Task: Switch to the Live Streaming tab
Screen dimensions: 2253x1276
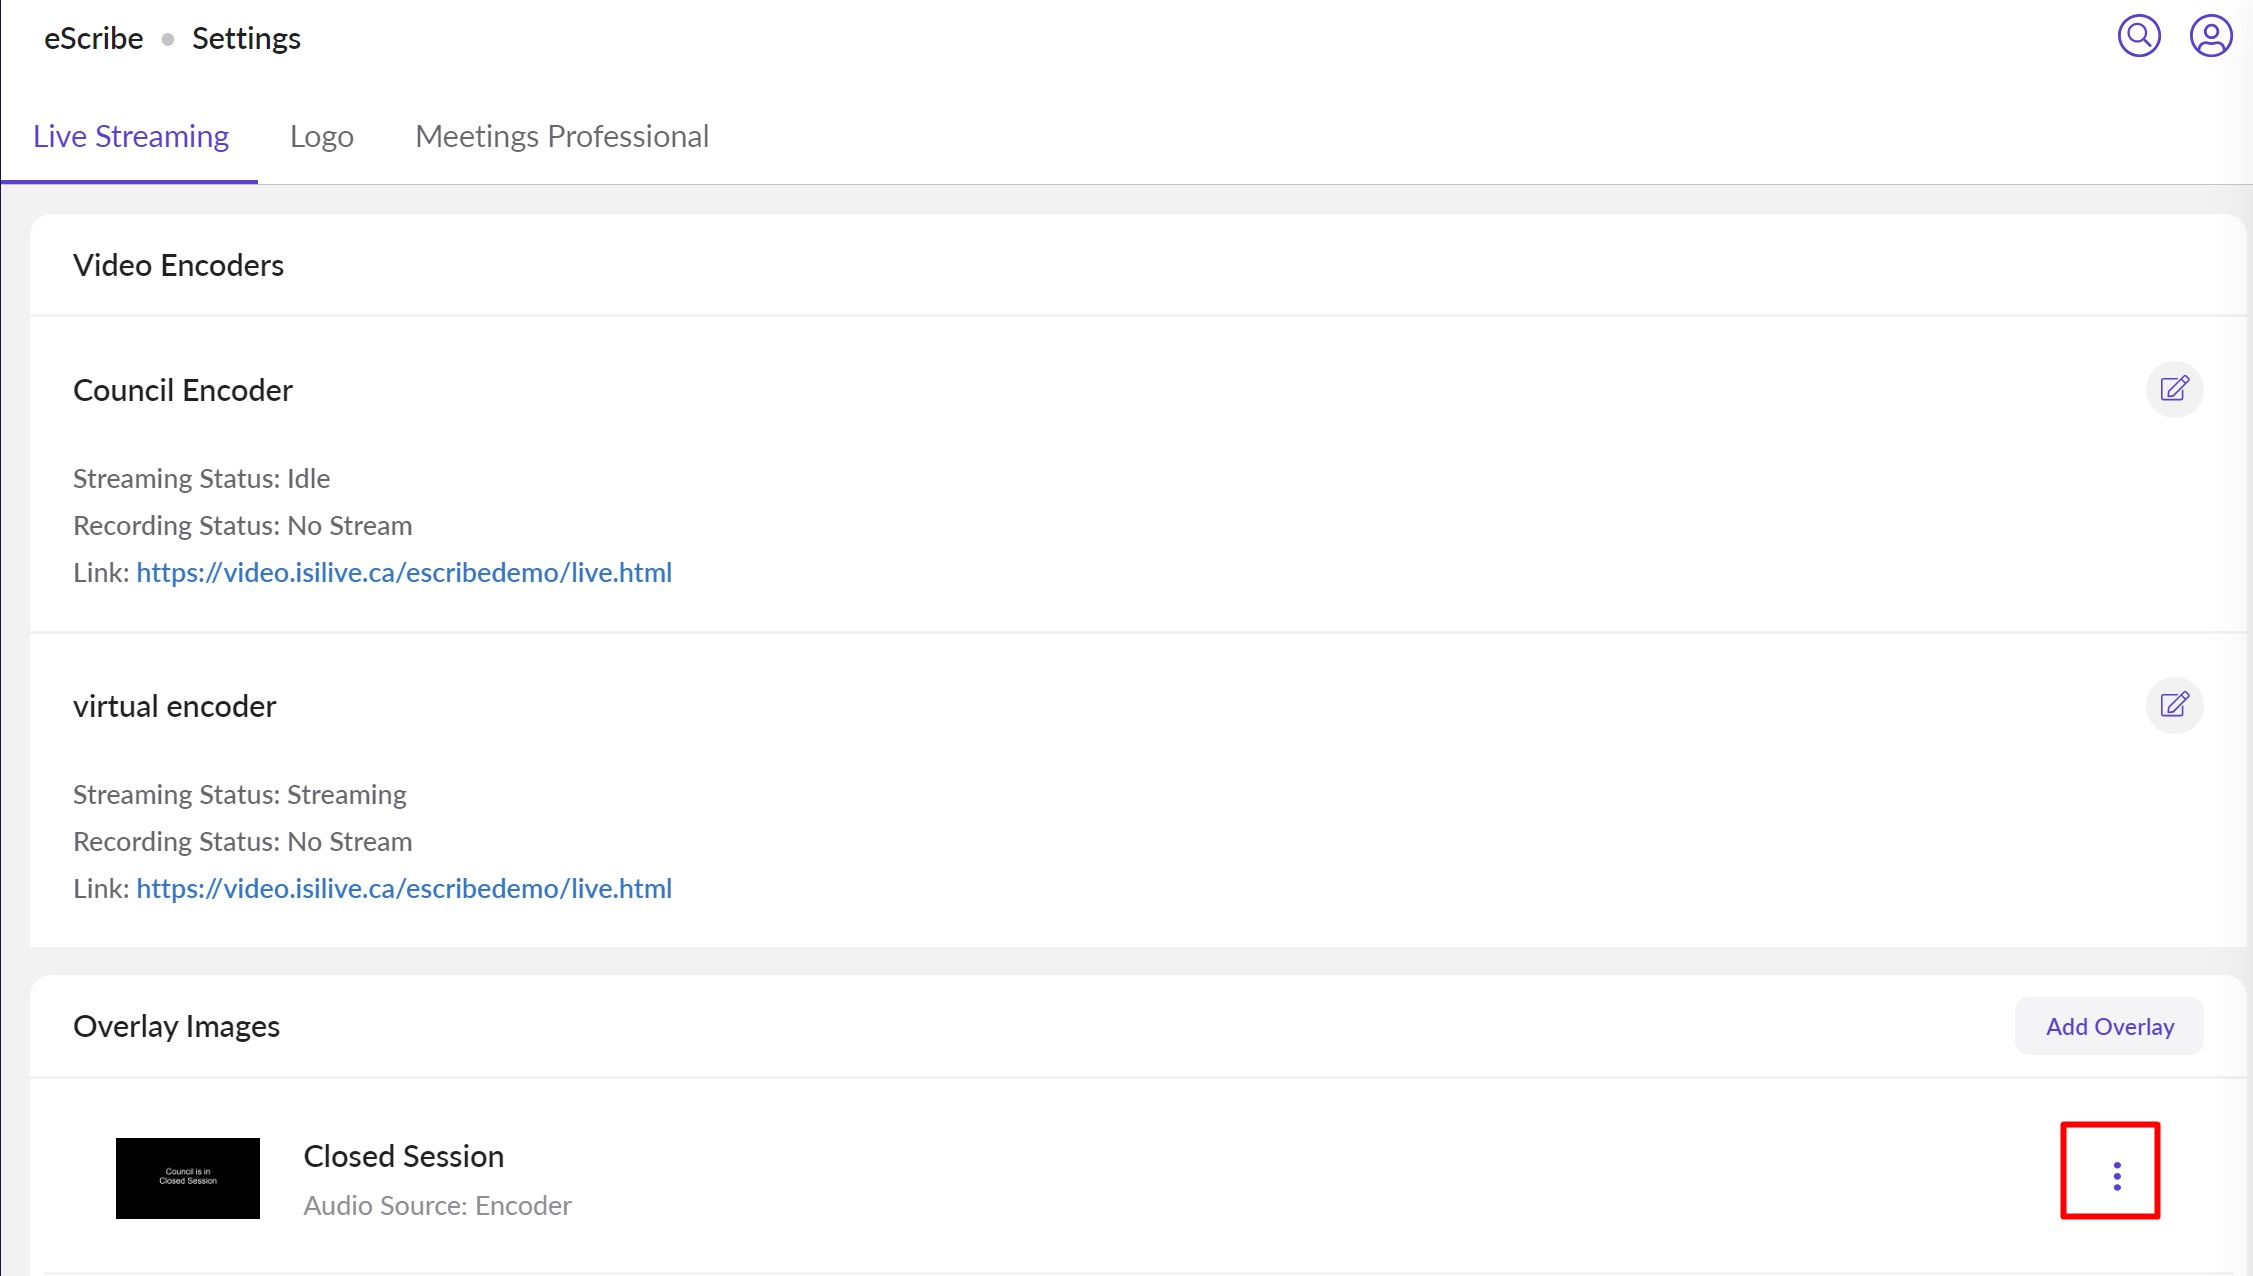Action: [x=131, y=136]
